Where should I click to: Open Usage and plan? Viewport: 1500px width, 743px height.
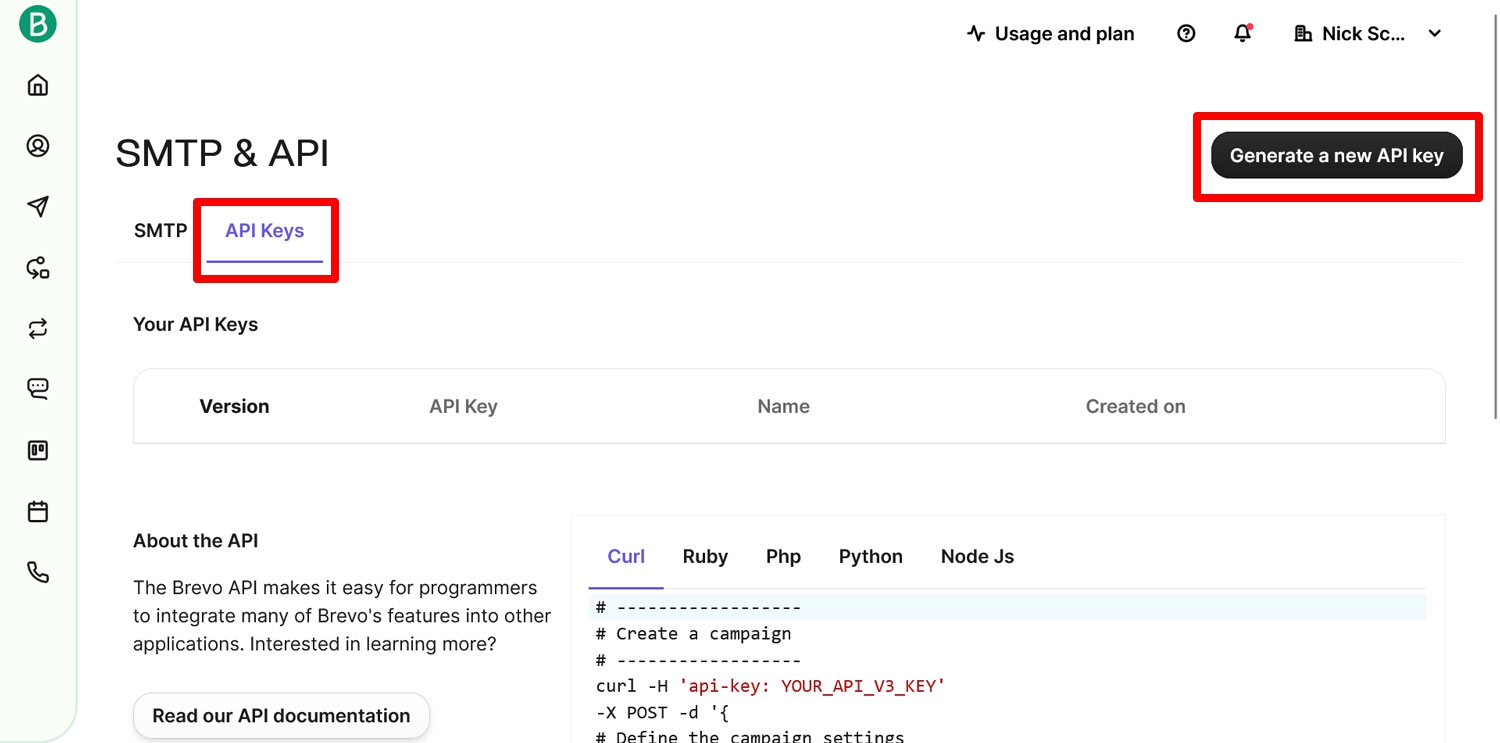[1051, 34]
